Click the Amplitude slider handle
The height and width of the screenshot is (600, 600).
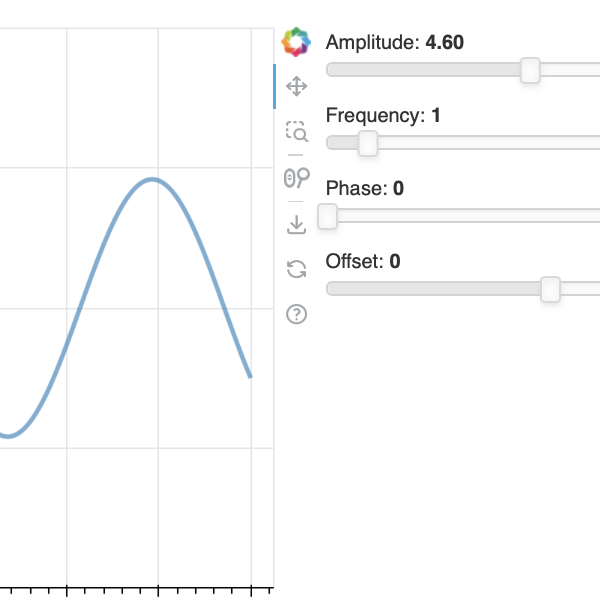click(x=530, y=70)
